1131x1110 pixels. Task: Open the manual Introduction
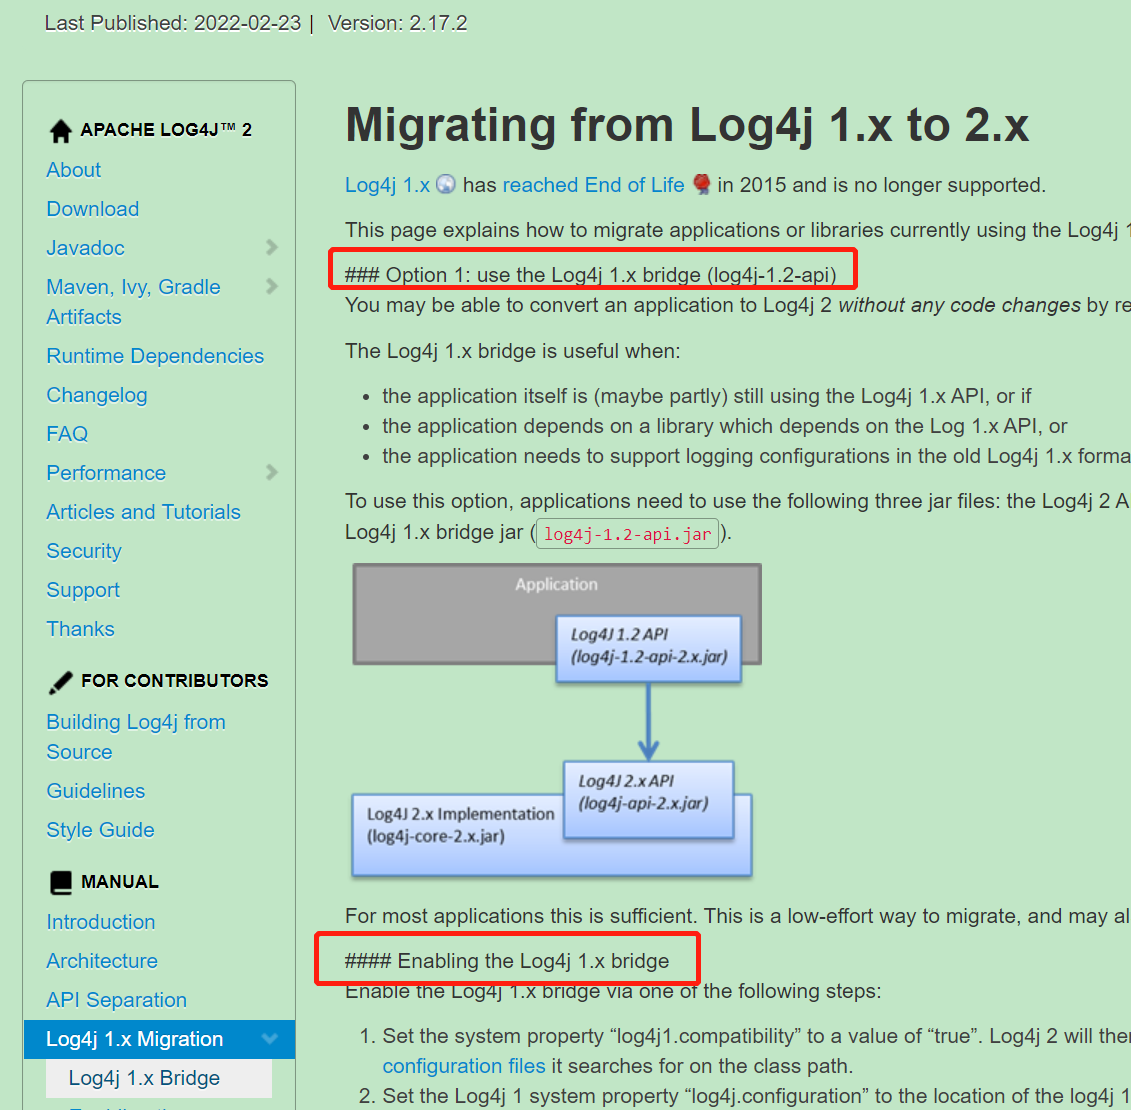tap(100, 922)
